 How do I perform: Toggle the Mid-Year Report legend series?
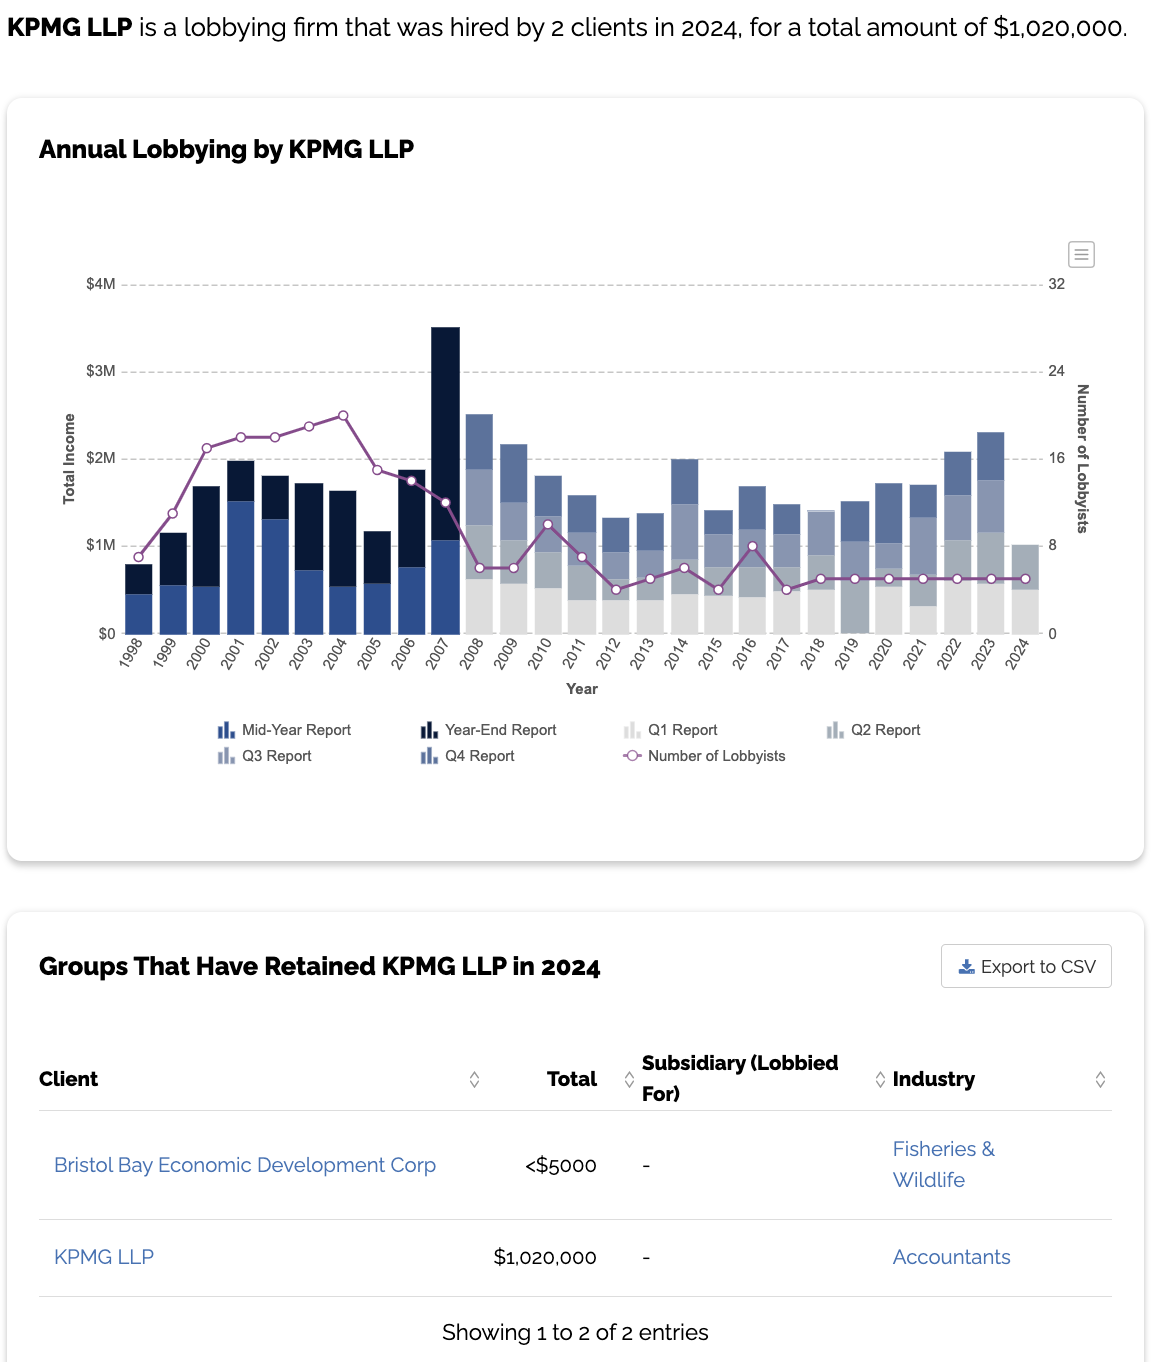284,730
